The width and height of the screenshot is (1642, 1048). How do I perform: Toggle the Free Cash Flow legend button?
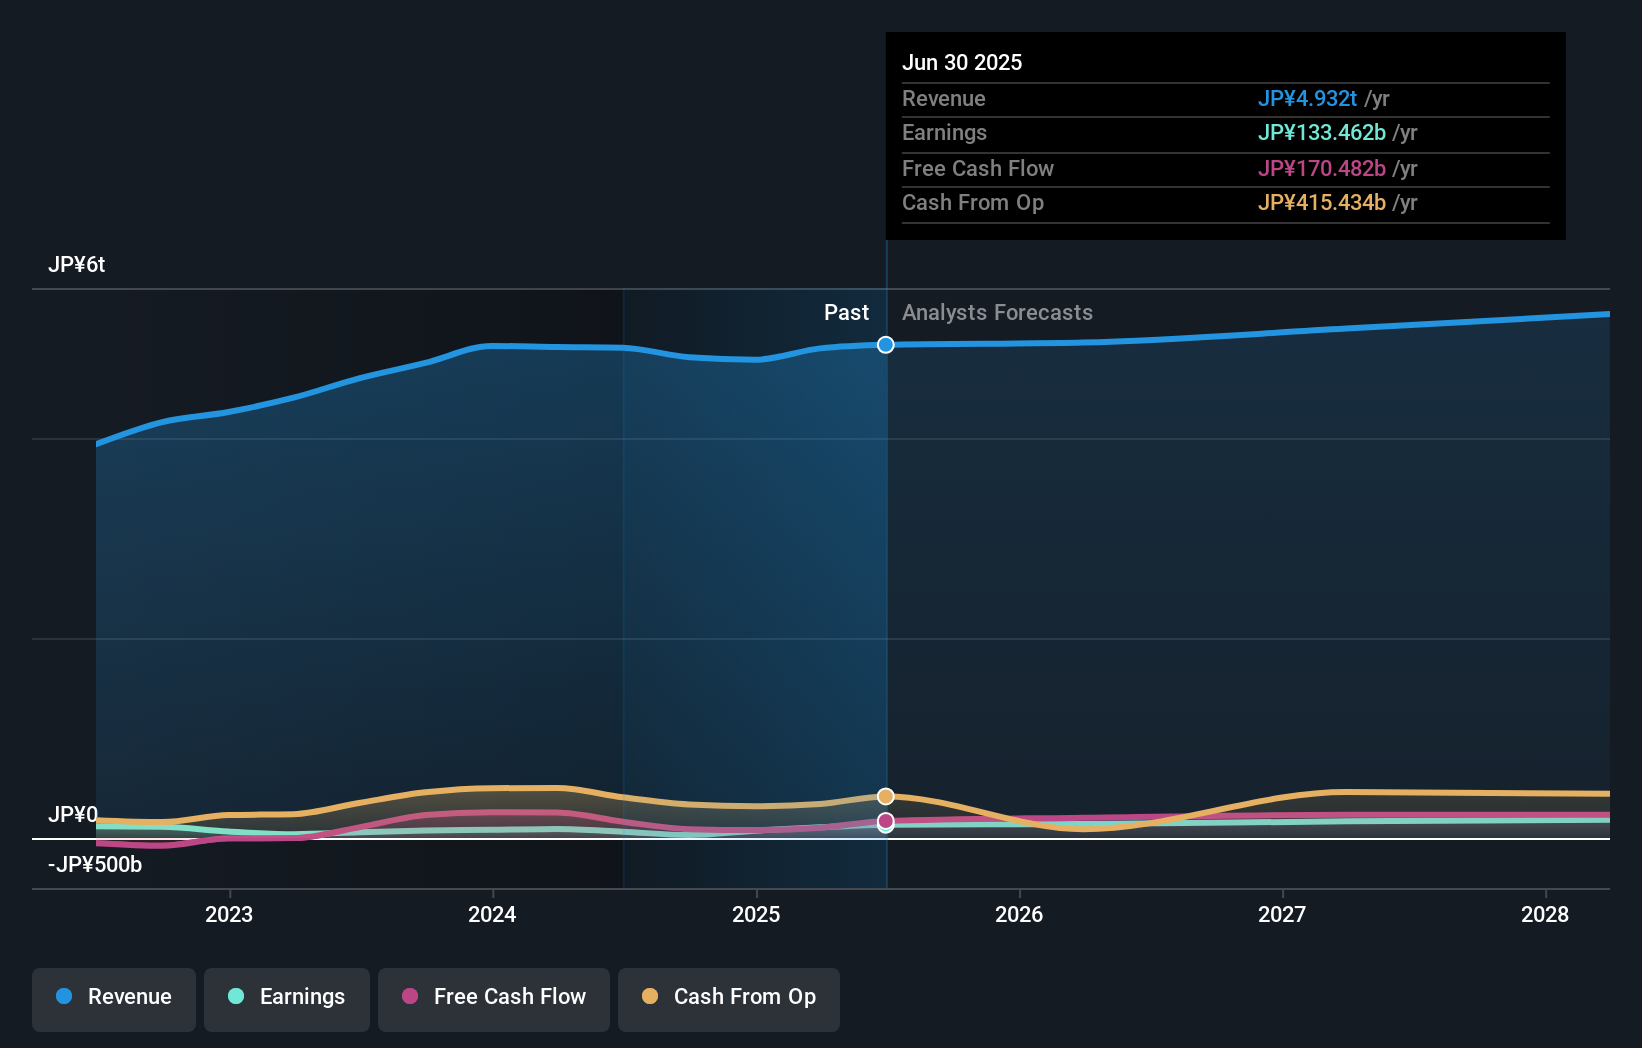tap(494, 999)
